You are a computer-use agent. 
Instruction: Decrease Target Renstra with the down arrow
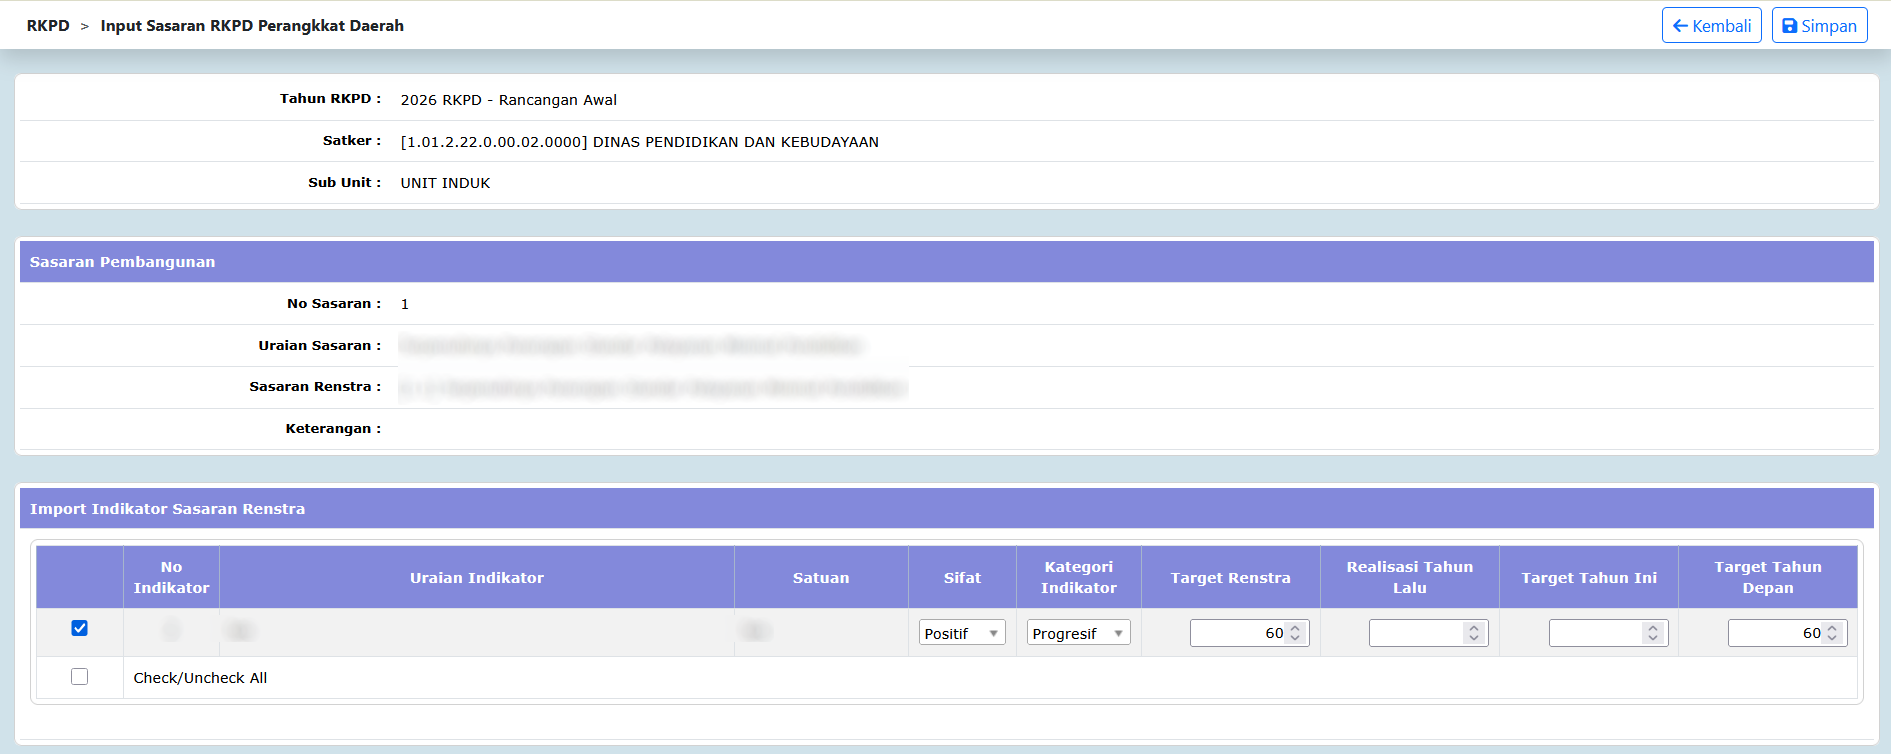tap(1295, 638)
